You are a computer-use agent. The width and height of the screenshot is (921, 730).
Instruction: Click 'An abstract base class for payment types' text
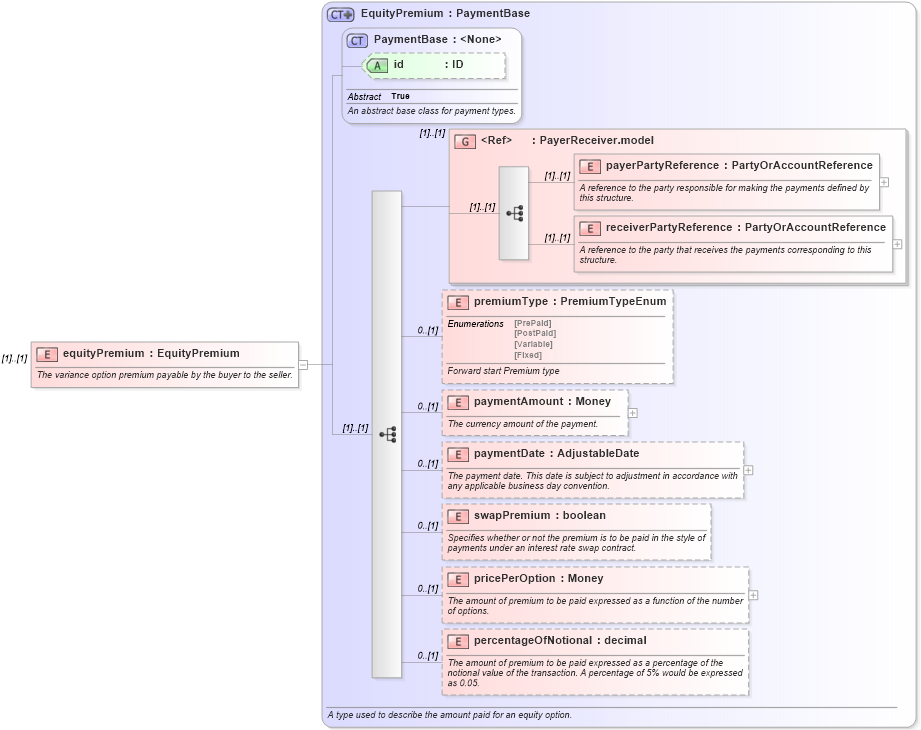[x=431, y=111]
